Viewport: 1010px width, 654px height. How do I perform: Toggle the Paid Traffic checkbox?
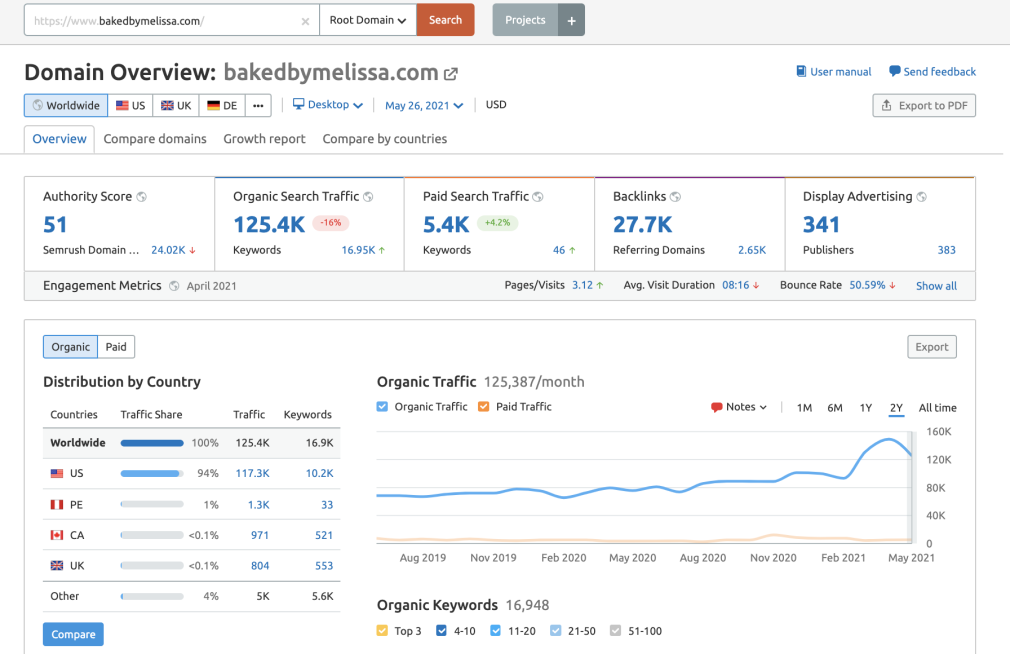click(x=484, y=407)
